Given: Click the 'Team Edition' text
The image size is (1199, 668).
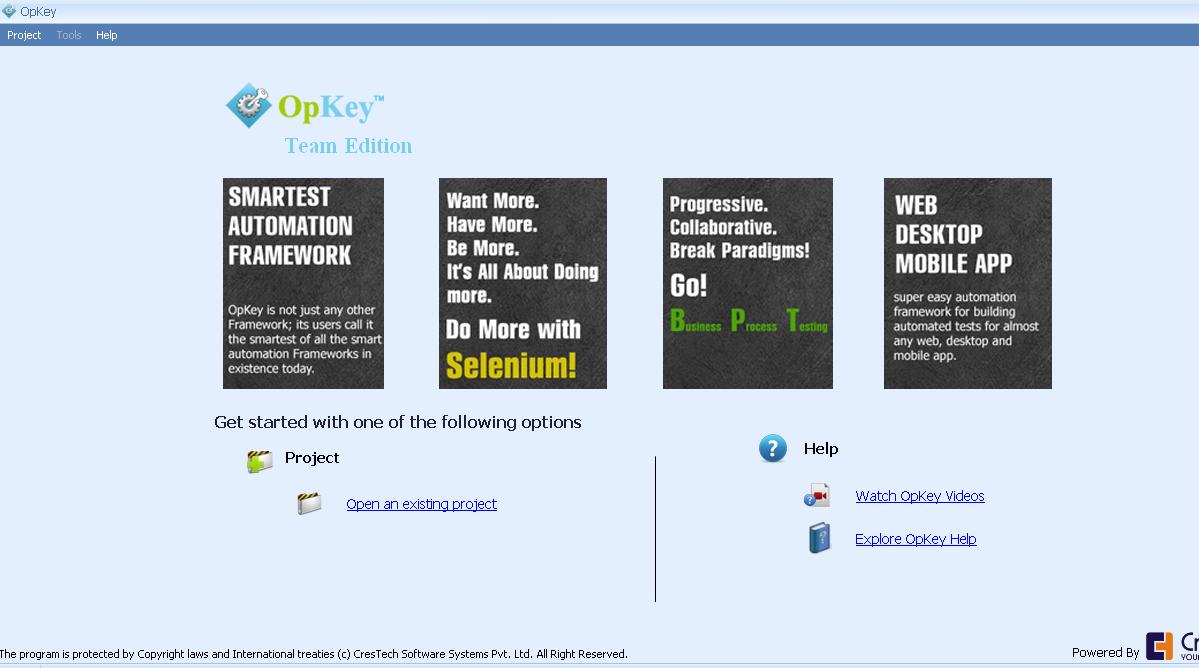Looking at the screenshot, I should coord(348,145).
